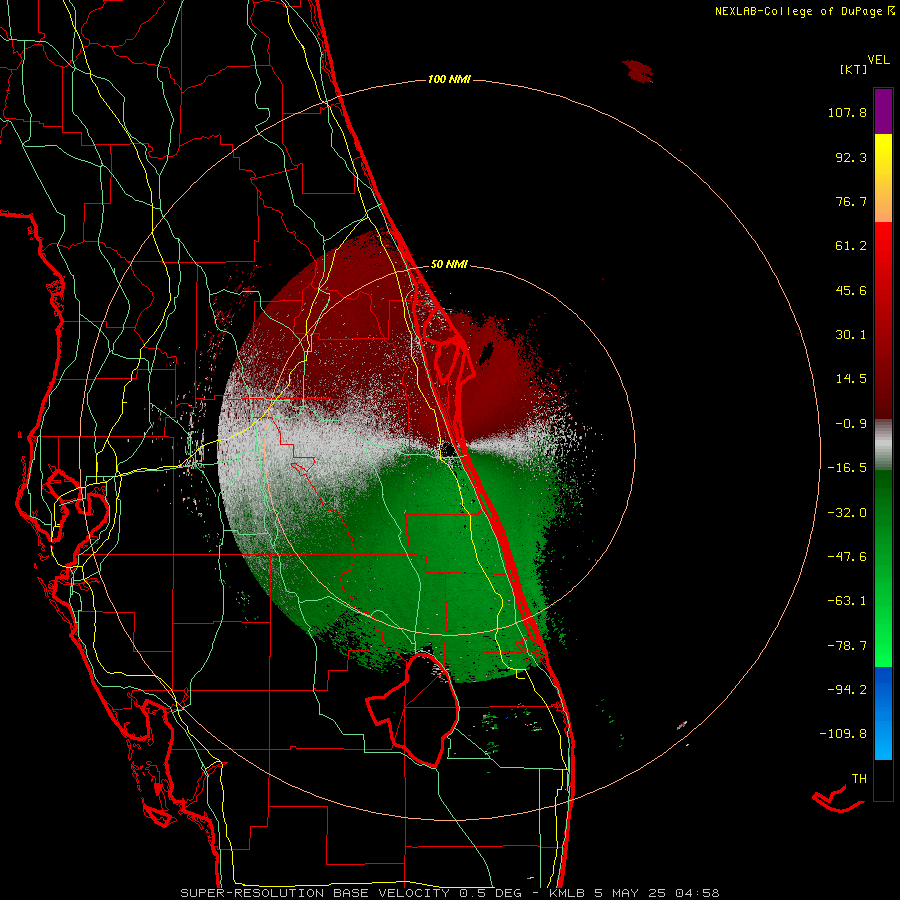Select the -32.0 velocity scale value
The width and height of the screenshot is (900, 900).
(x=847, y=513)
